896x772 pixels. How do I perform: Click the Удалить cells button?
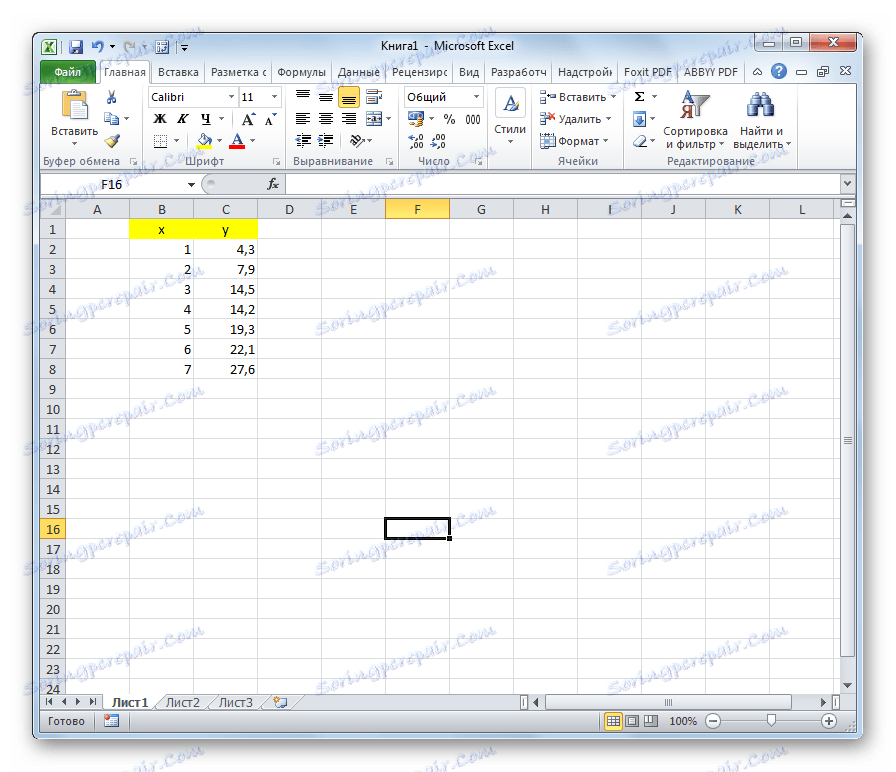575,119
